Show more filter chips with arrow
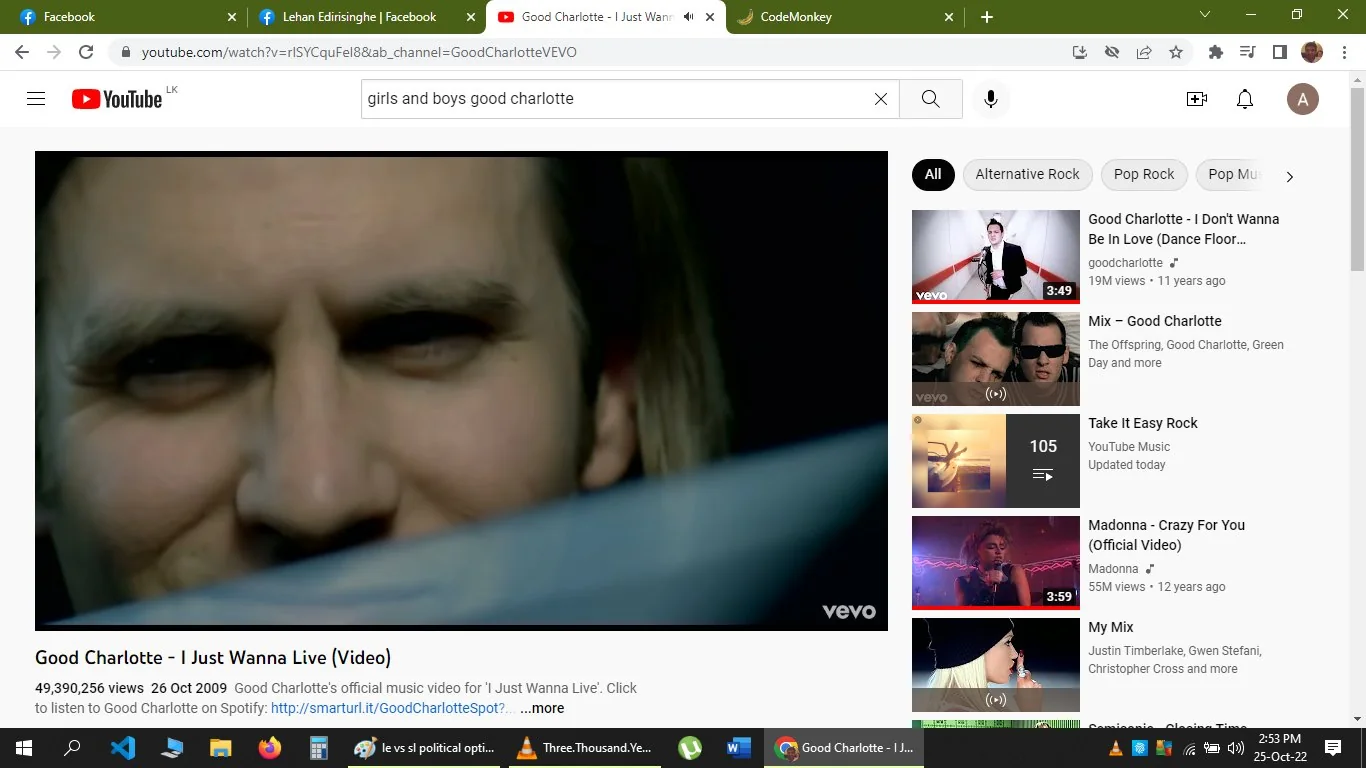Screen dimensions: 1366x768 (x=1289, y=176)
